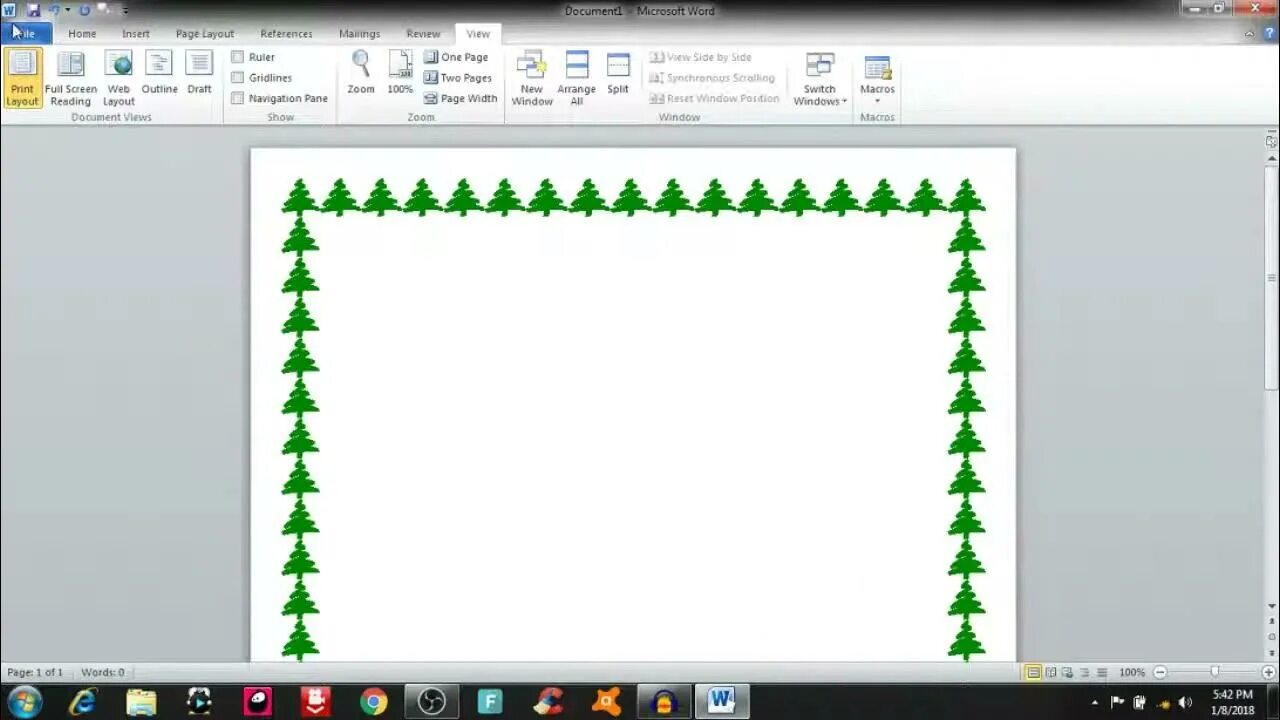Click the View tab
This screenshot has width=1280, height=720.
click(478, 34)
